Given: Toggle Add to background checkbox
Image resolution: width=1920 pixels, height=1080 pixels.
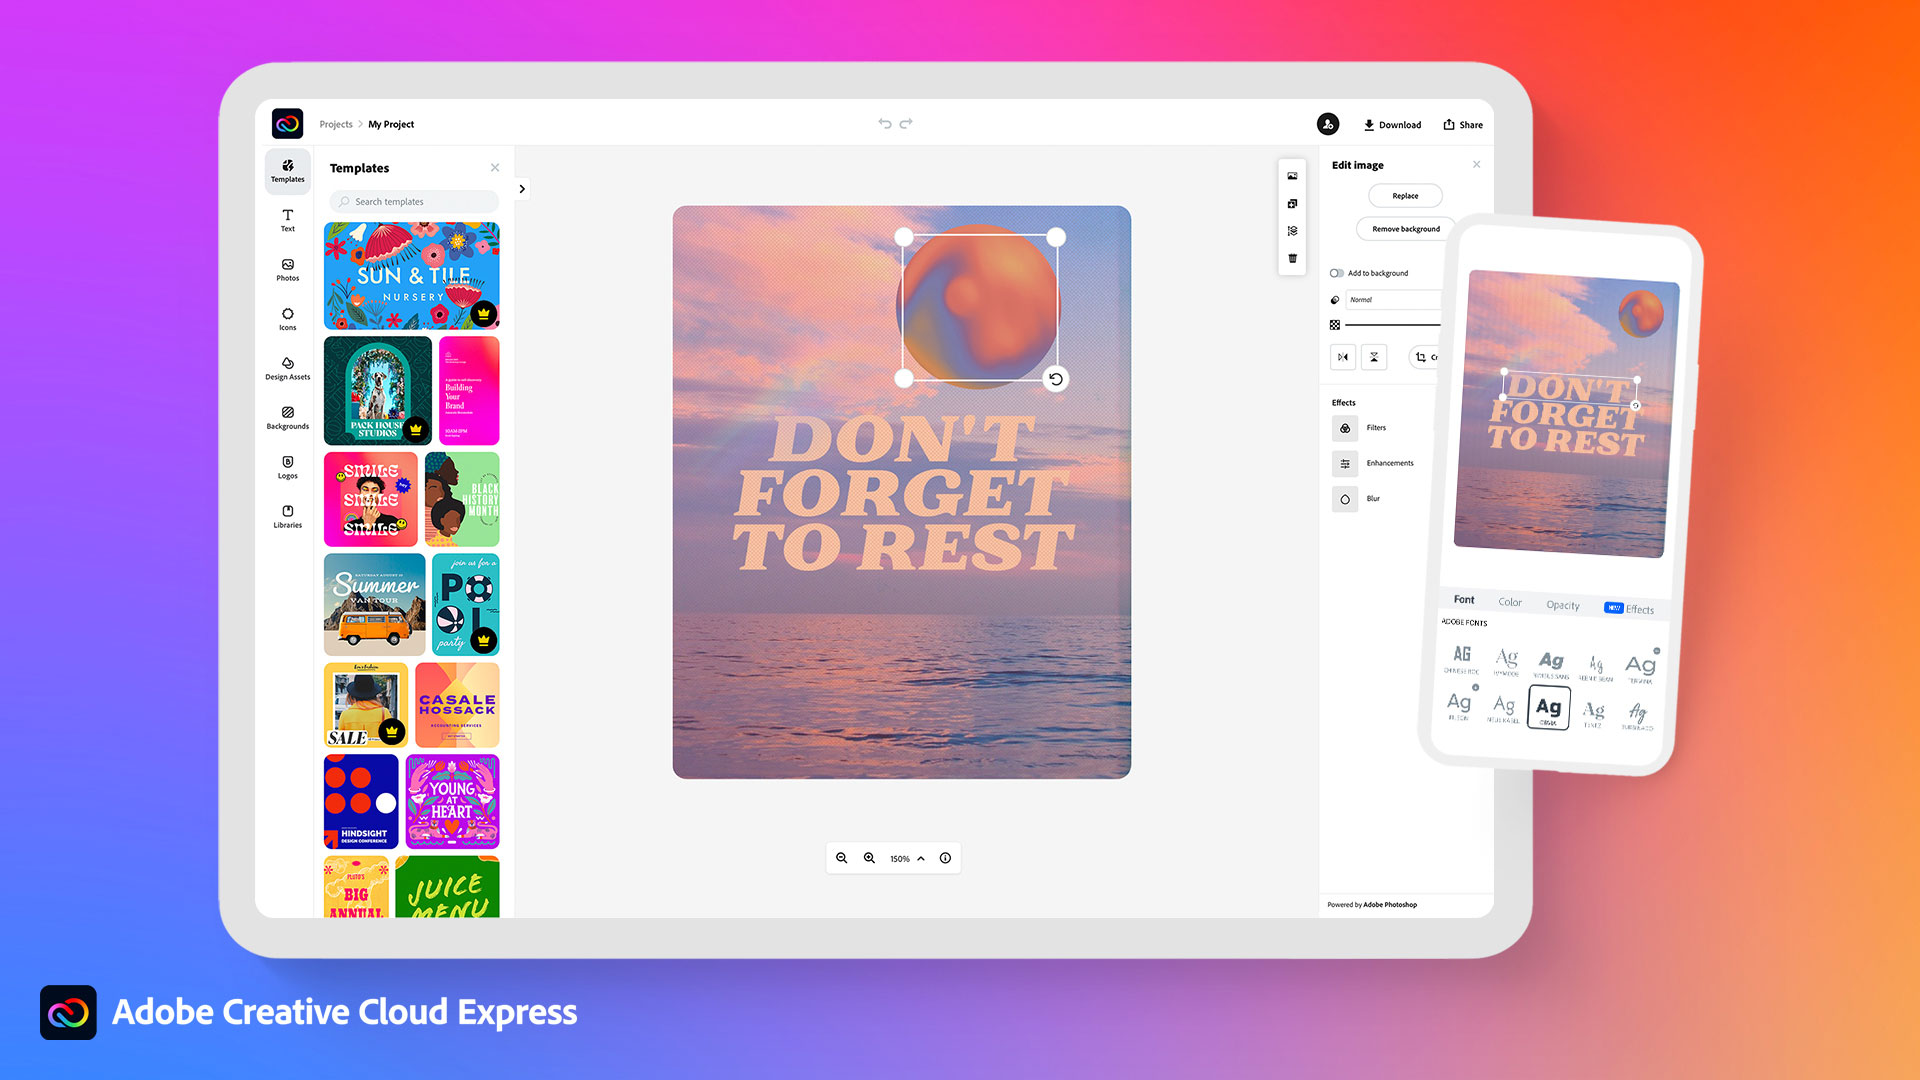Looking at the screenshot, I should [1337, 273].
